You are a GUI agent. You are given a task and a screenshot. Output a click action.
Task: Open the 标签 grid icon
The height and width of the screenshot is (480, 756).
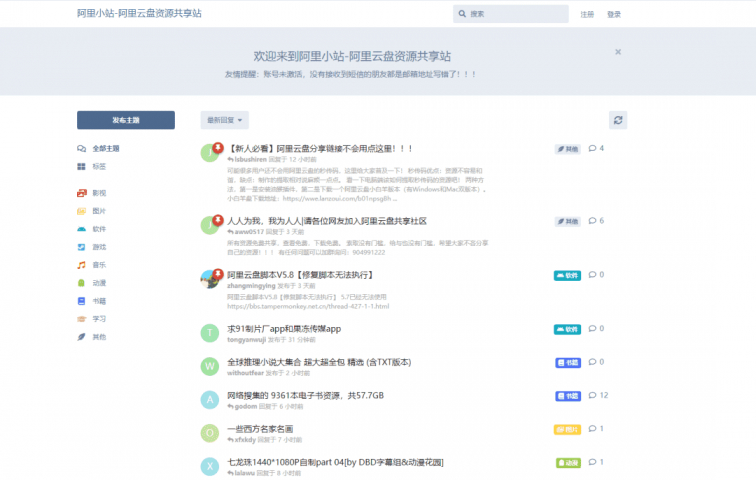(x=81, y=166)
